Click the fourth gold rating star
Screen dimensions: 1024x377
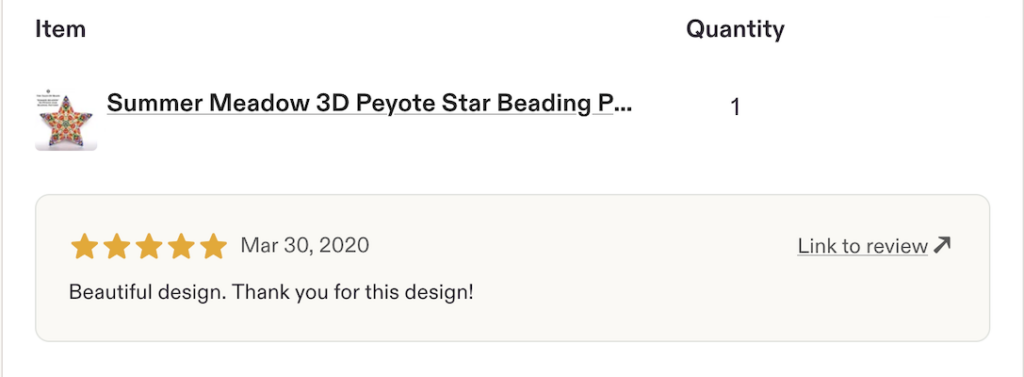click(181, 247)
